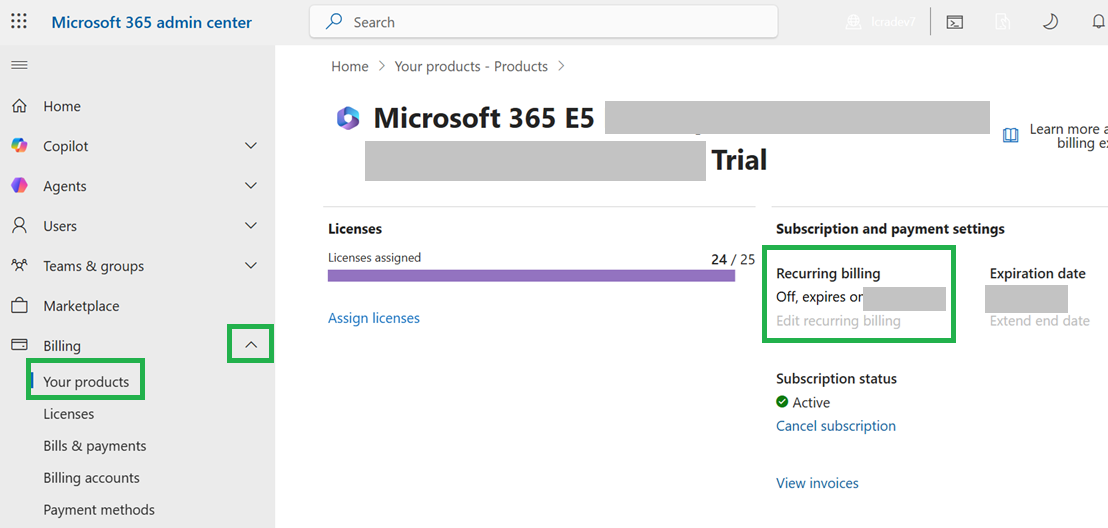
Task: Collapse the navigation menu hamburger icon
Action: pyautogui.click(x=19, y=65)
